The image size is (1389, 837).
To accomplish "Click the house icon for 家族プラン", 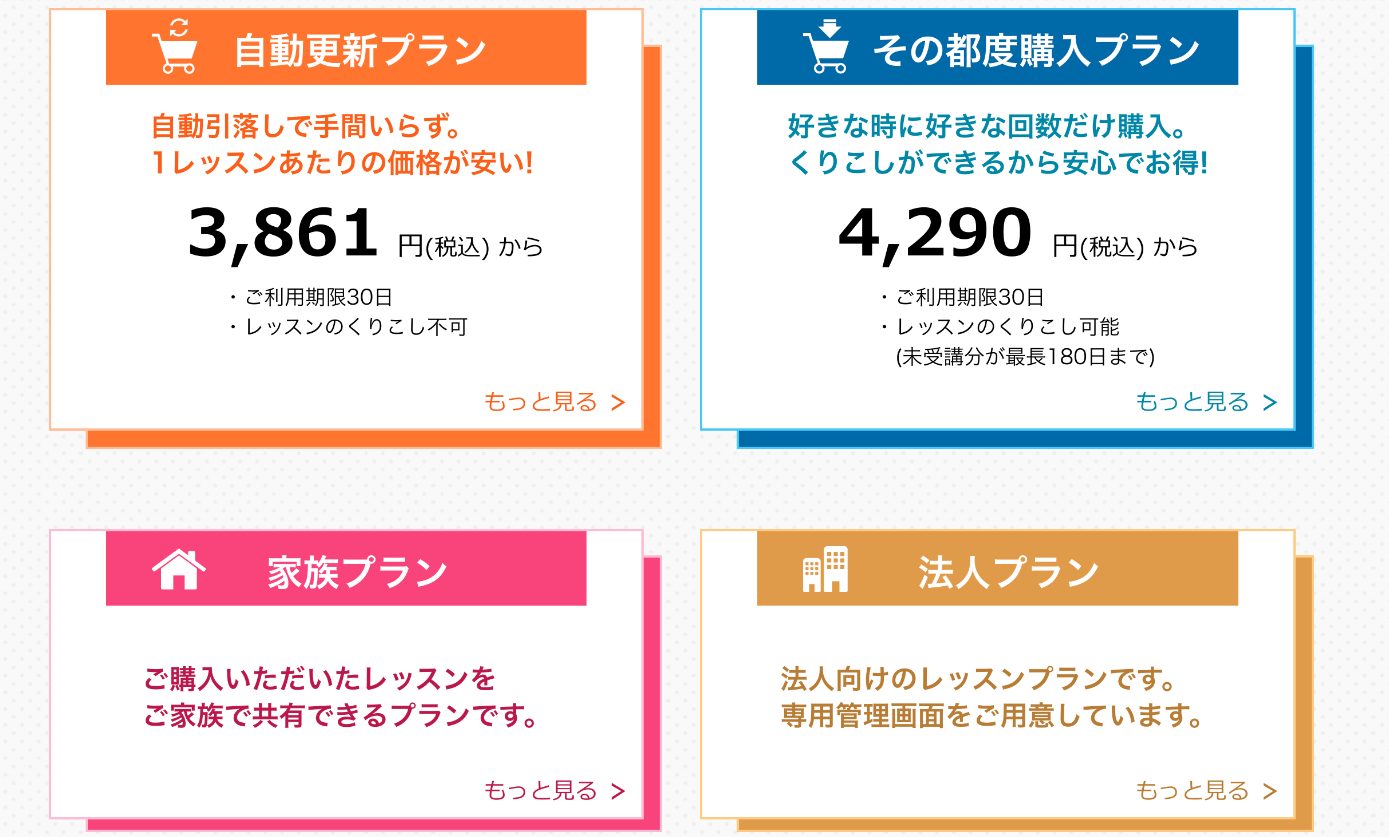I will point(178,570).
